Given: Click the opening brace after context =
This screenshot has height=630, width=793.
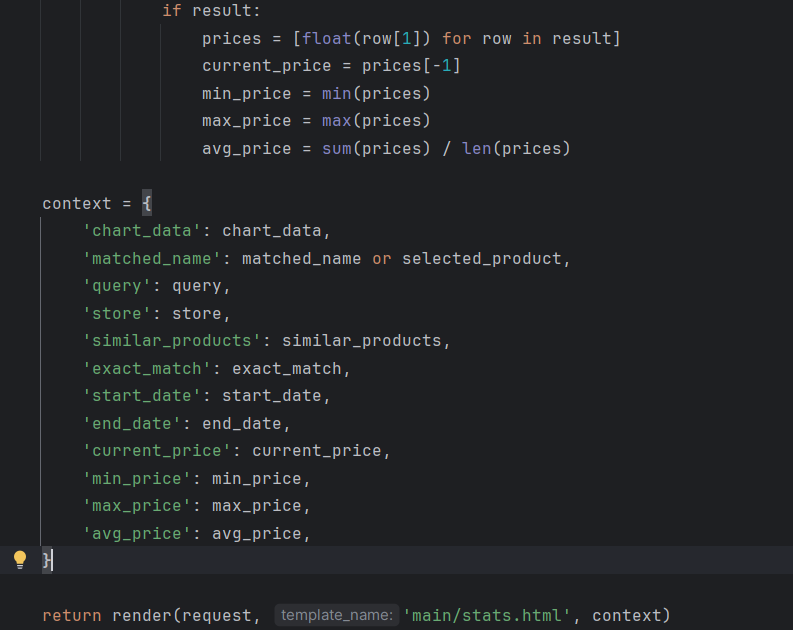Looking at the screenshot, I should 146,203.
